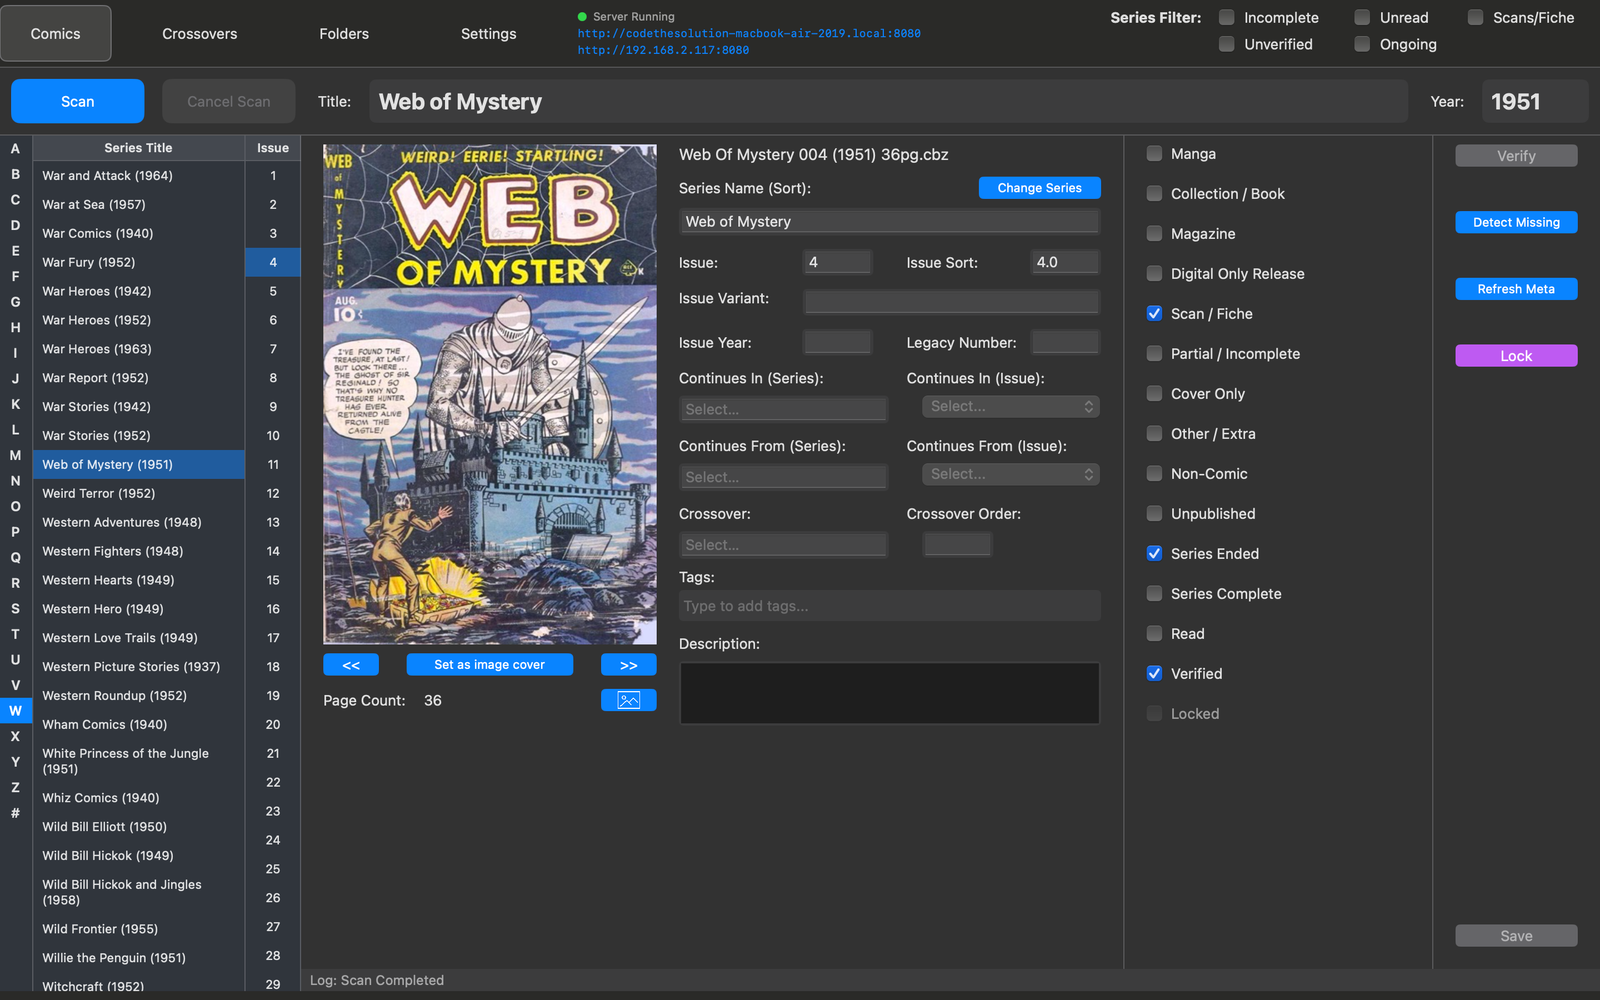Click the Series Name (Sort) input field

pyautogui.click(x=889, y=222)
